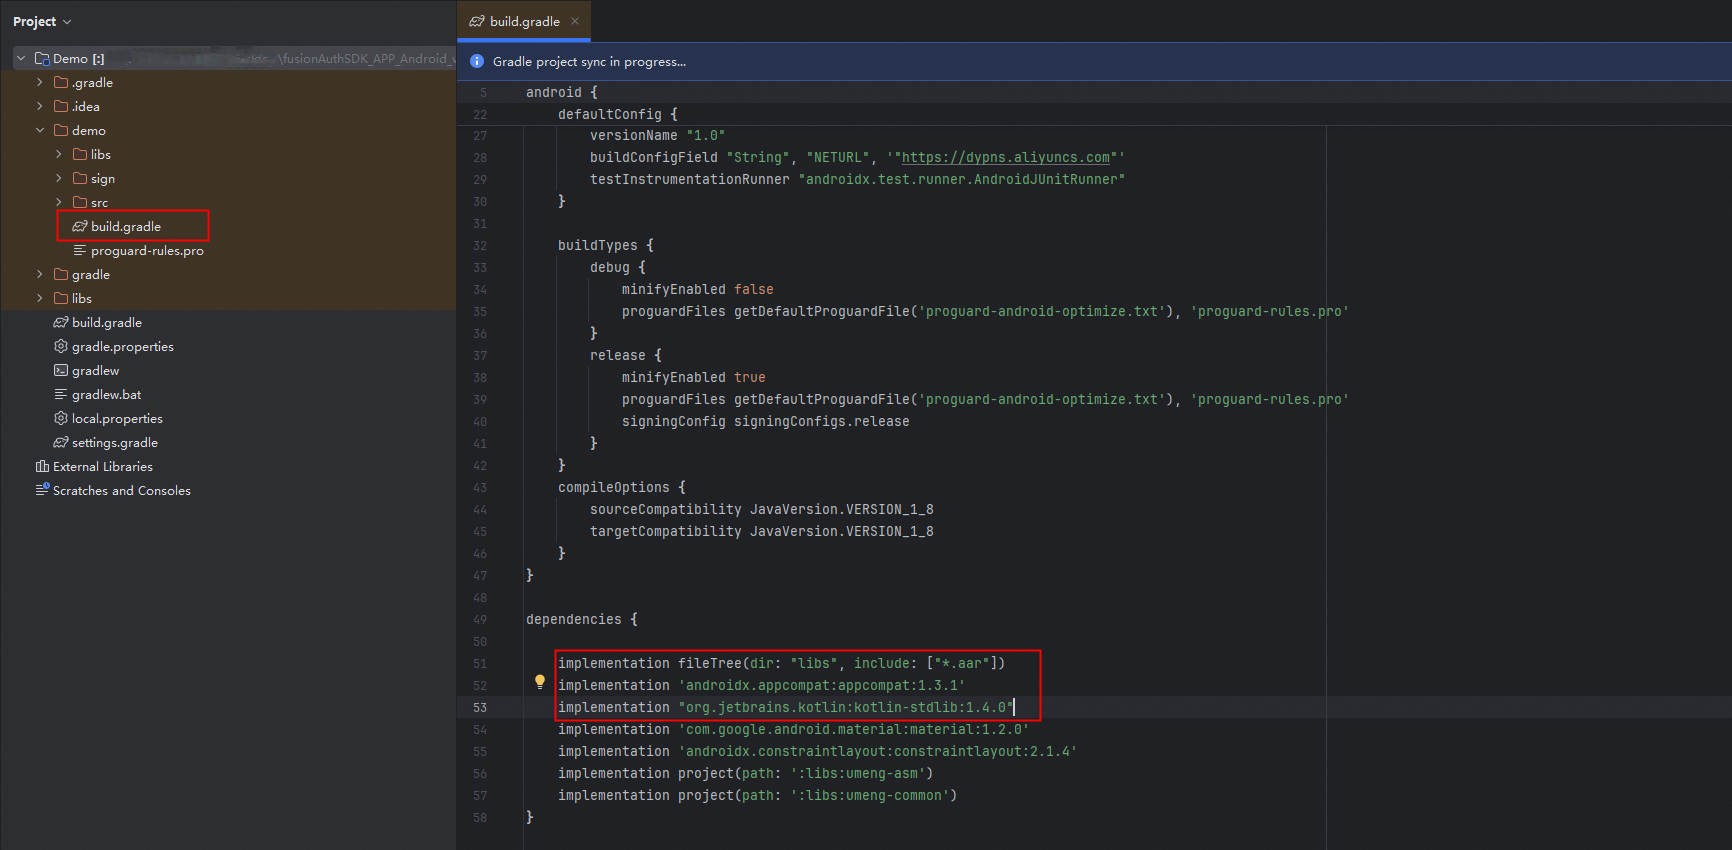
Task: Click the ':libs:umeng-asm' project dependency
Action: coord(746,774)
